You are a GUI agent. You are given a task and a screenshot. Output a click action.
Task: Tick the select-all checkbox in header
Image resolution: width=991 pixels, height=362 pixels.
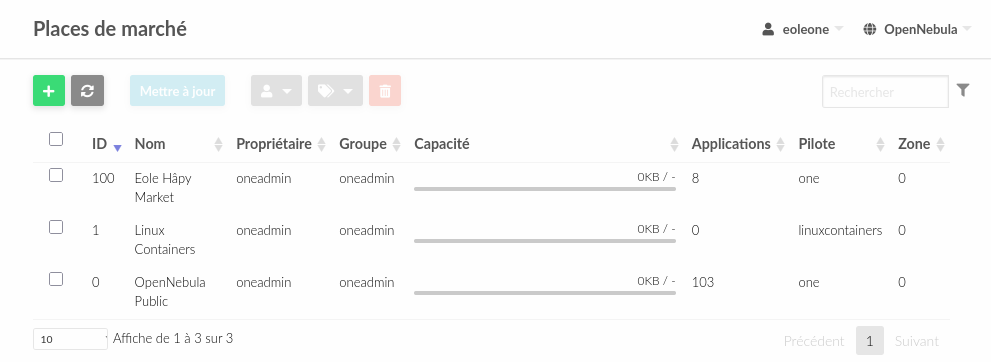[x=56, y=139]
